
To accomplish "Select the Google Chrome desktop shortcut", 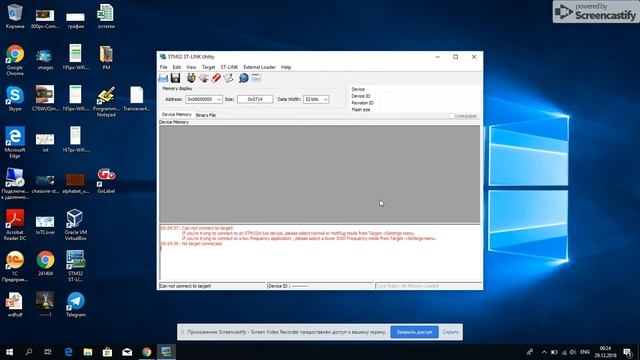I will pyautogui.click(x=15, y=60).
